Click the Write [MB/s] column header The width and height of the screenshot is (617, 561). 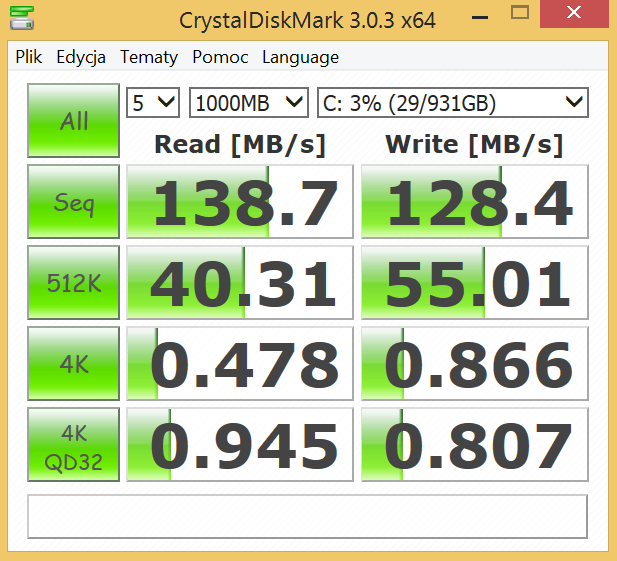475,145
